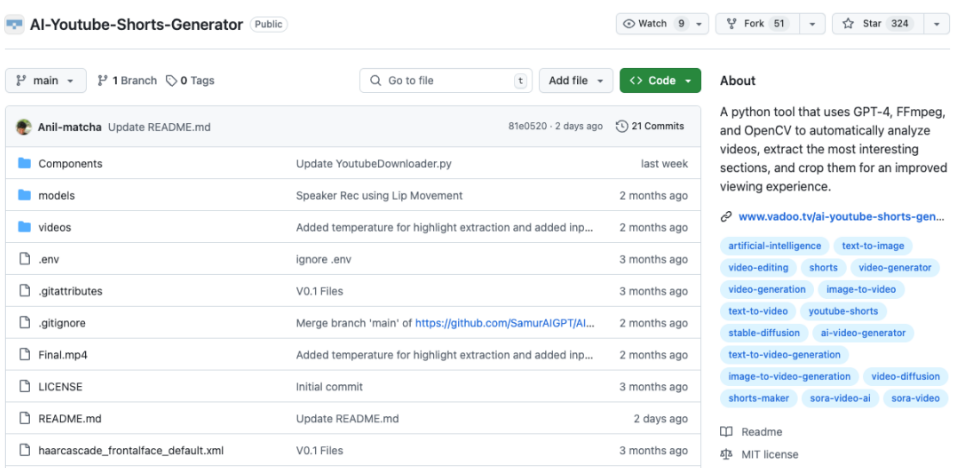Click the Go to file search field
The width and height of the screenshot is (953, 468).
click(x=446, y=80)
